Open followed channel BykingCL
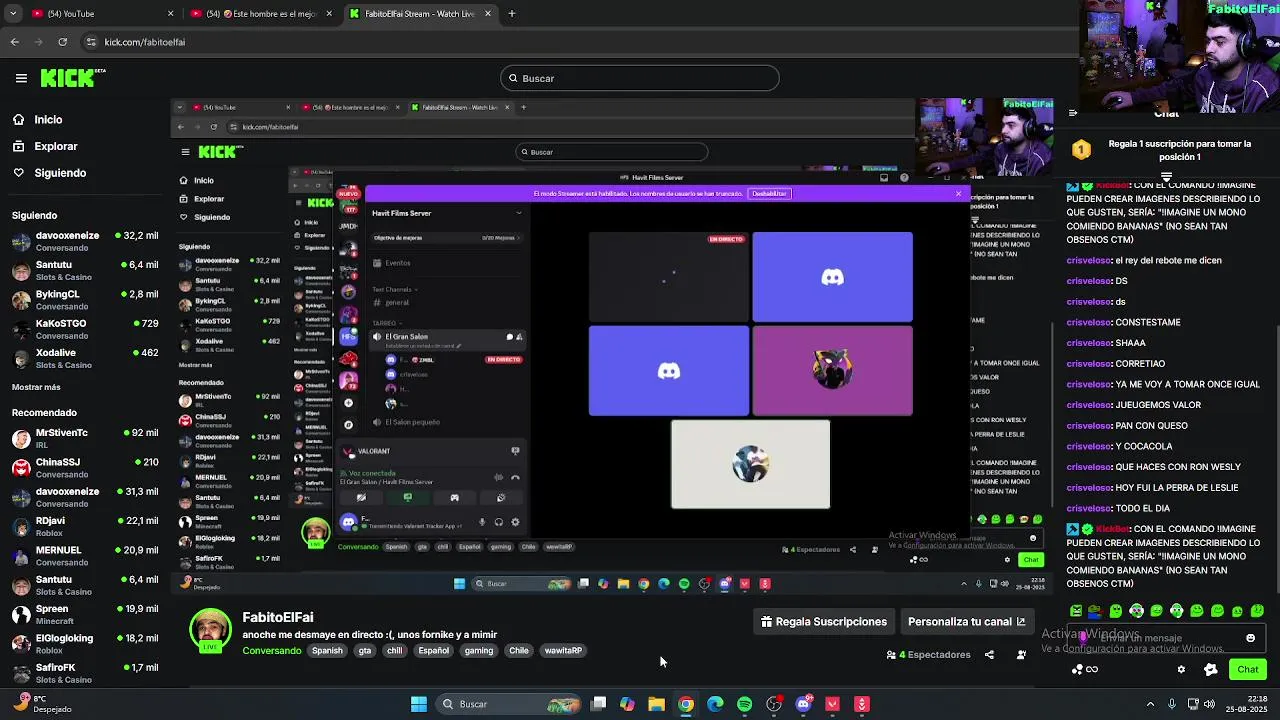Viewport: 1280px width, 720px height. click(x=85, y=300)
